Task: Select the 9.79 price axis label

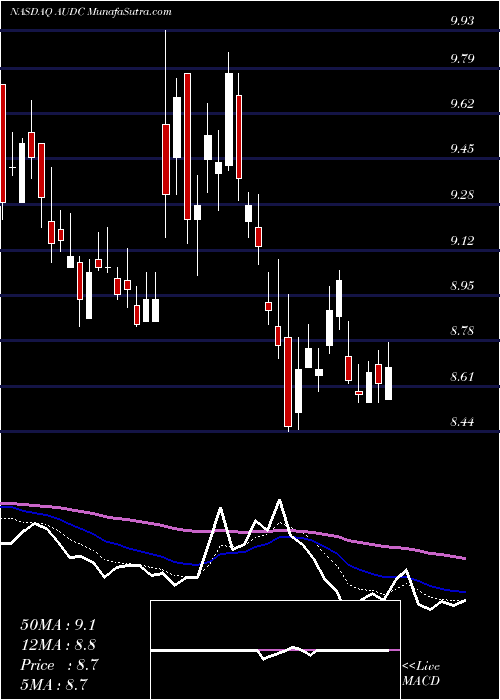Action: coord(462,58)
